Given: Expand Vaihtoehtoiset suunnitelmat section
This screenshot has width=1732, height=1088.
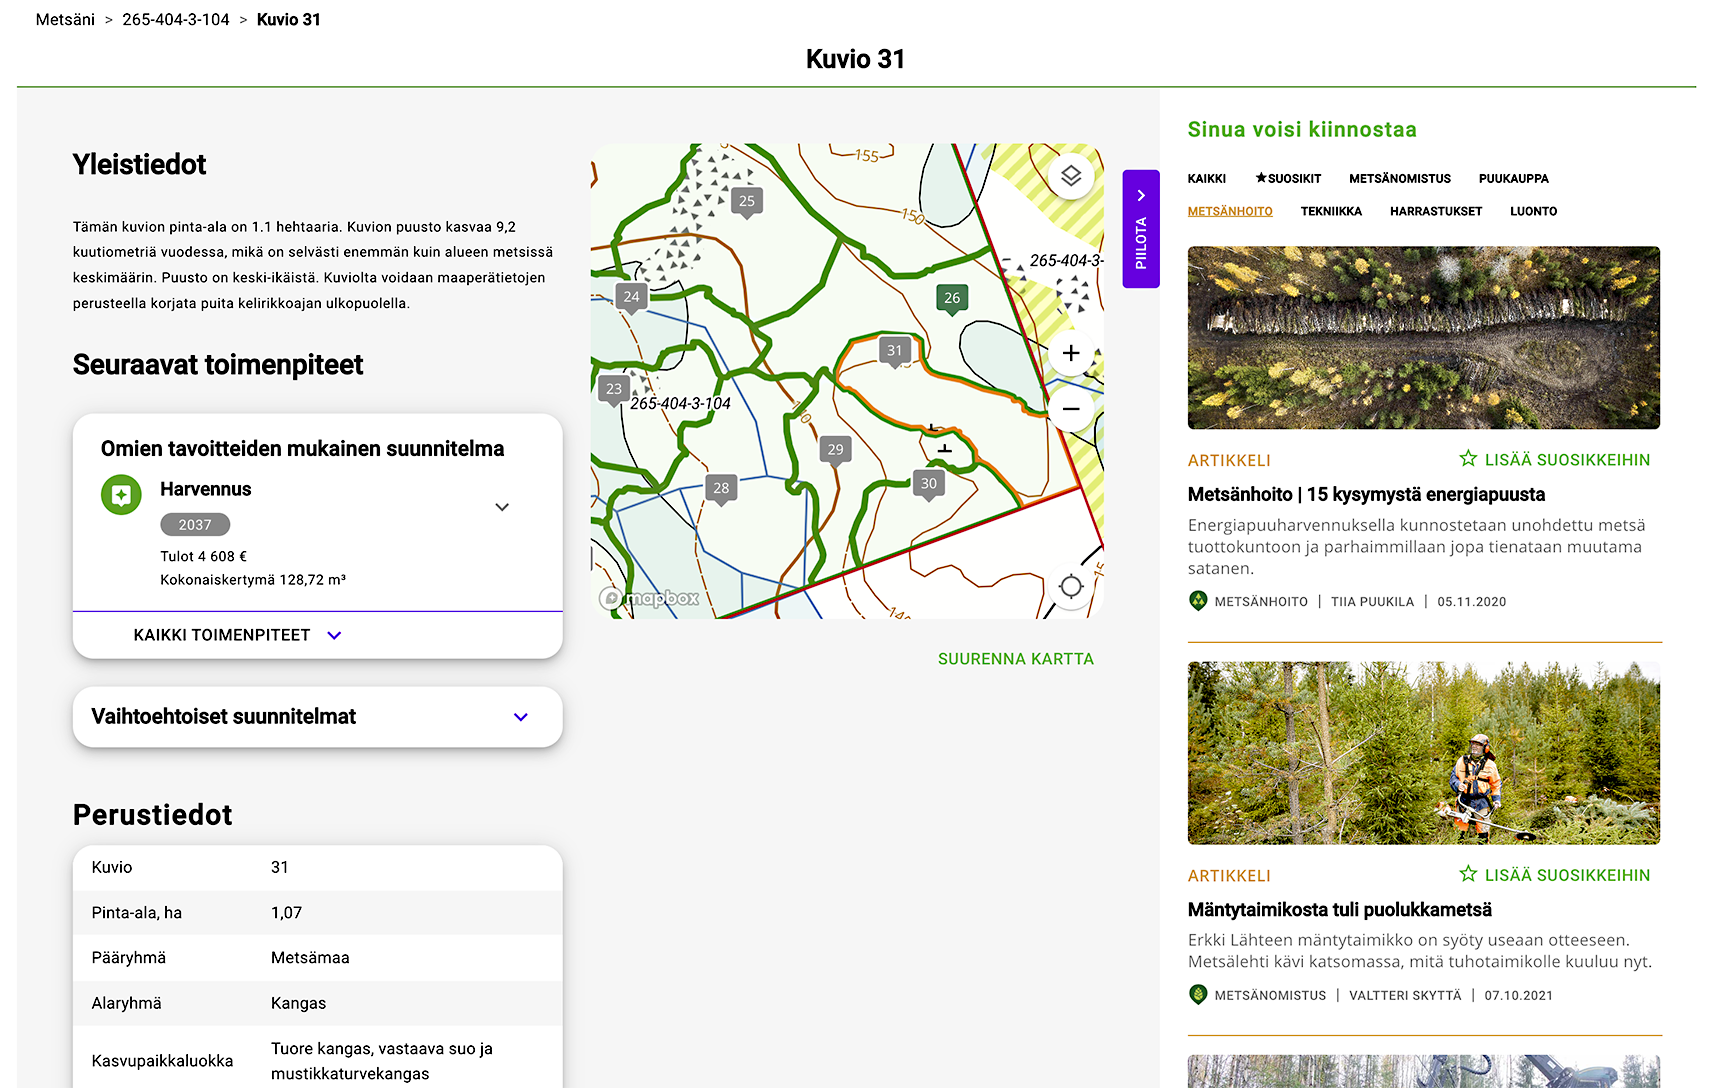Looking at the screenshot, I should point(520,717).
